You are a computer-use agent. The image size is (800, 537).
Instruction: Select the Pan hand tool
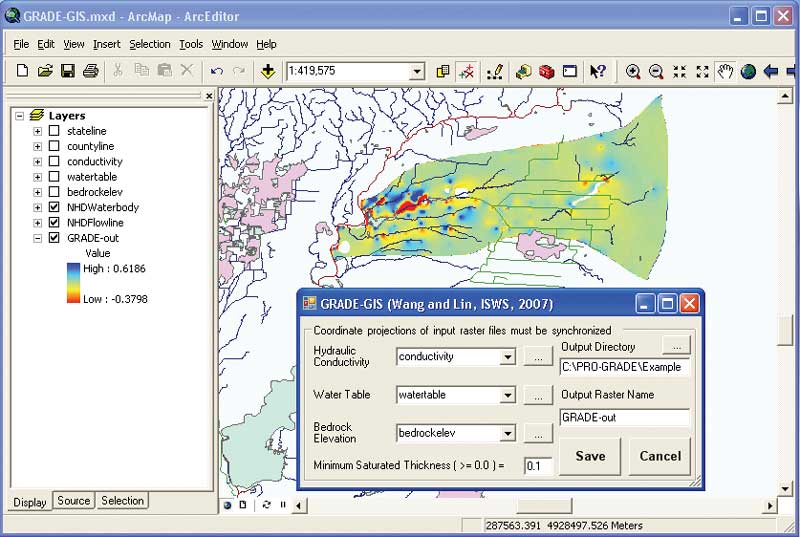coord(725,71)
